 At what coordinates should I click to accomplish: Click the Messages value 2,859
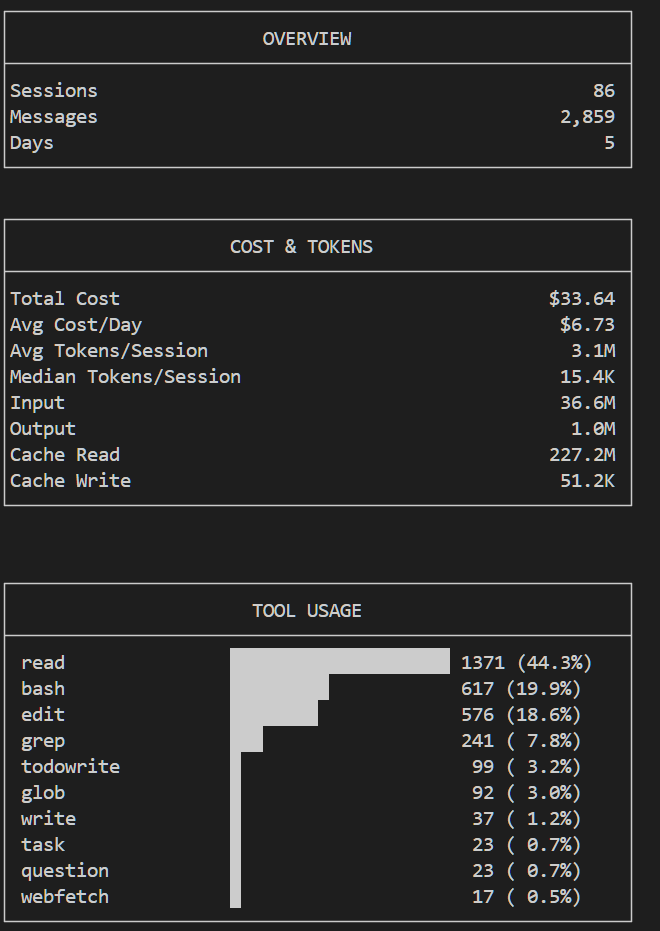click(588, 117)
